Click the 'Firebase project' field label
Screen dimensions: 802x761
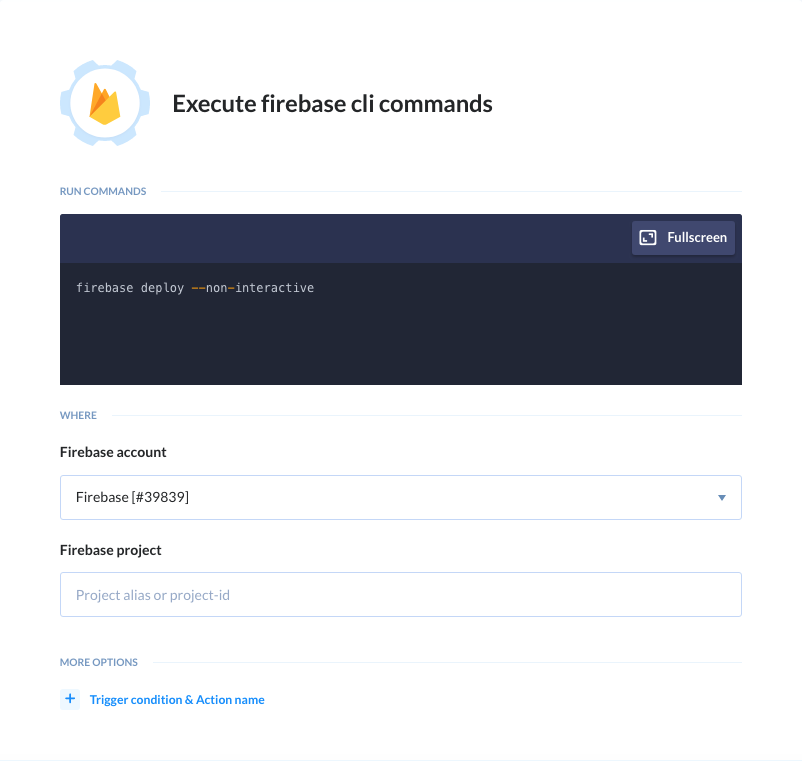[x=110, y=550]
